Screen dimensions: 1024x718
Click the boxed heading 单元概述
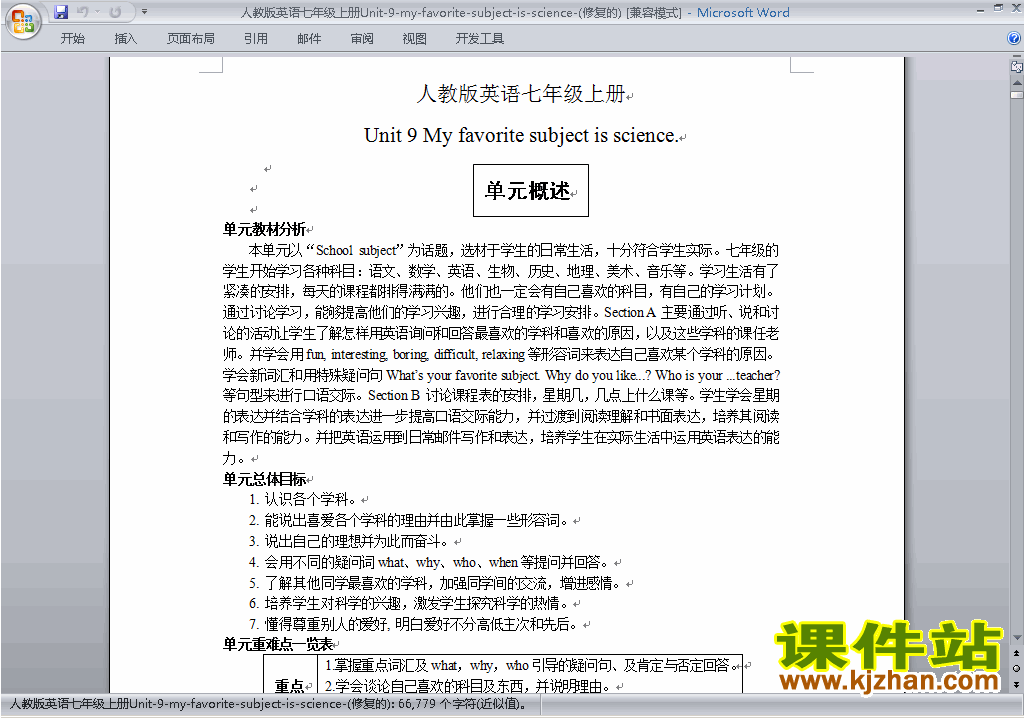530,190
